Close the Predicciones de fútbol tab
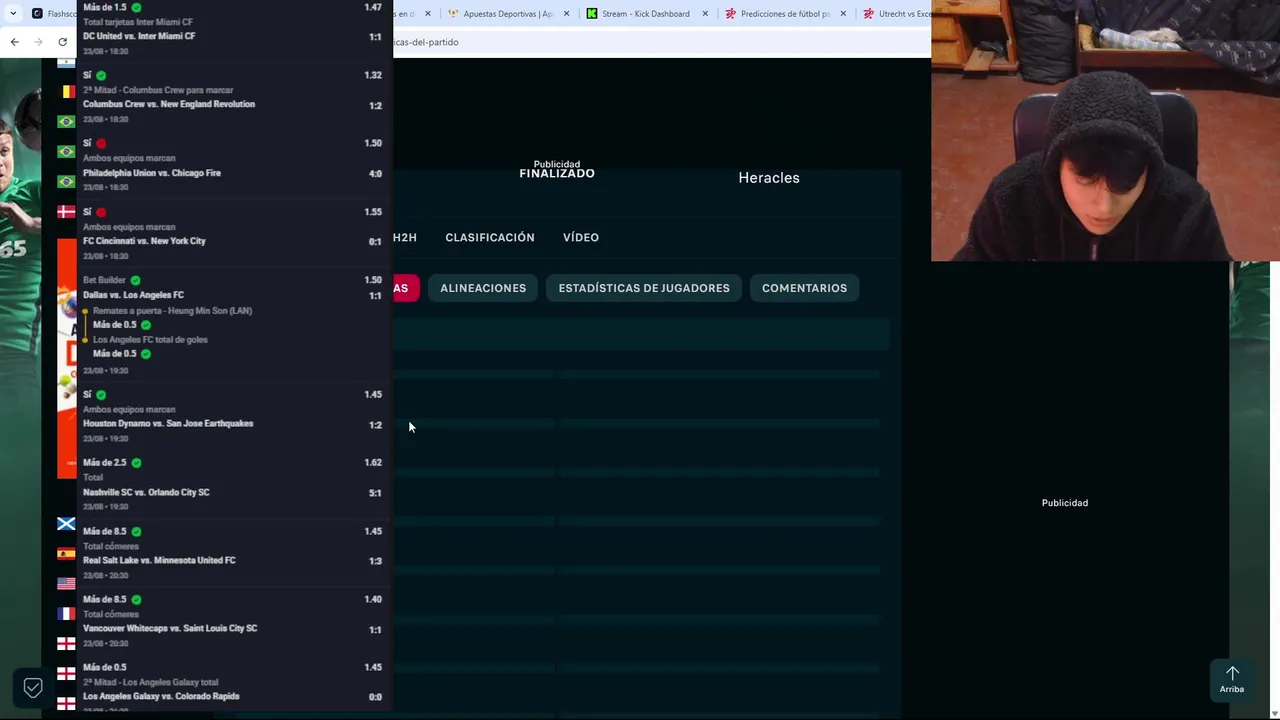The width and height of the screenshot is (1280, 720). [843, 14]
